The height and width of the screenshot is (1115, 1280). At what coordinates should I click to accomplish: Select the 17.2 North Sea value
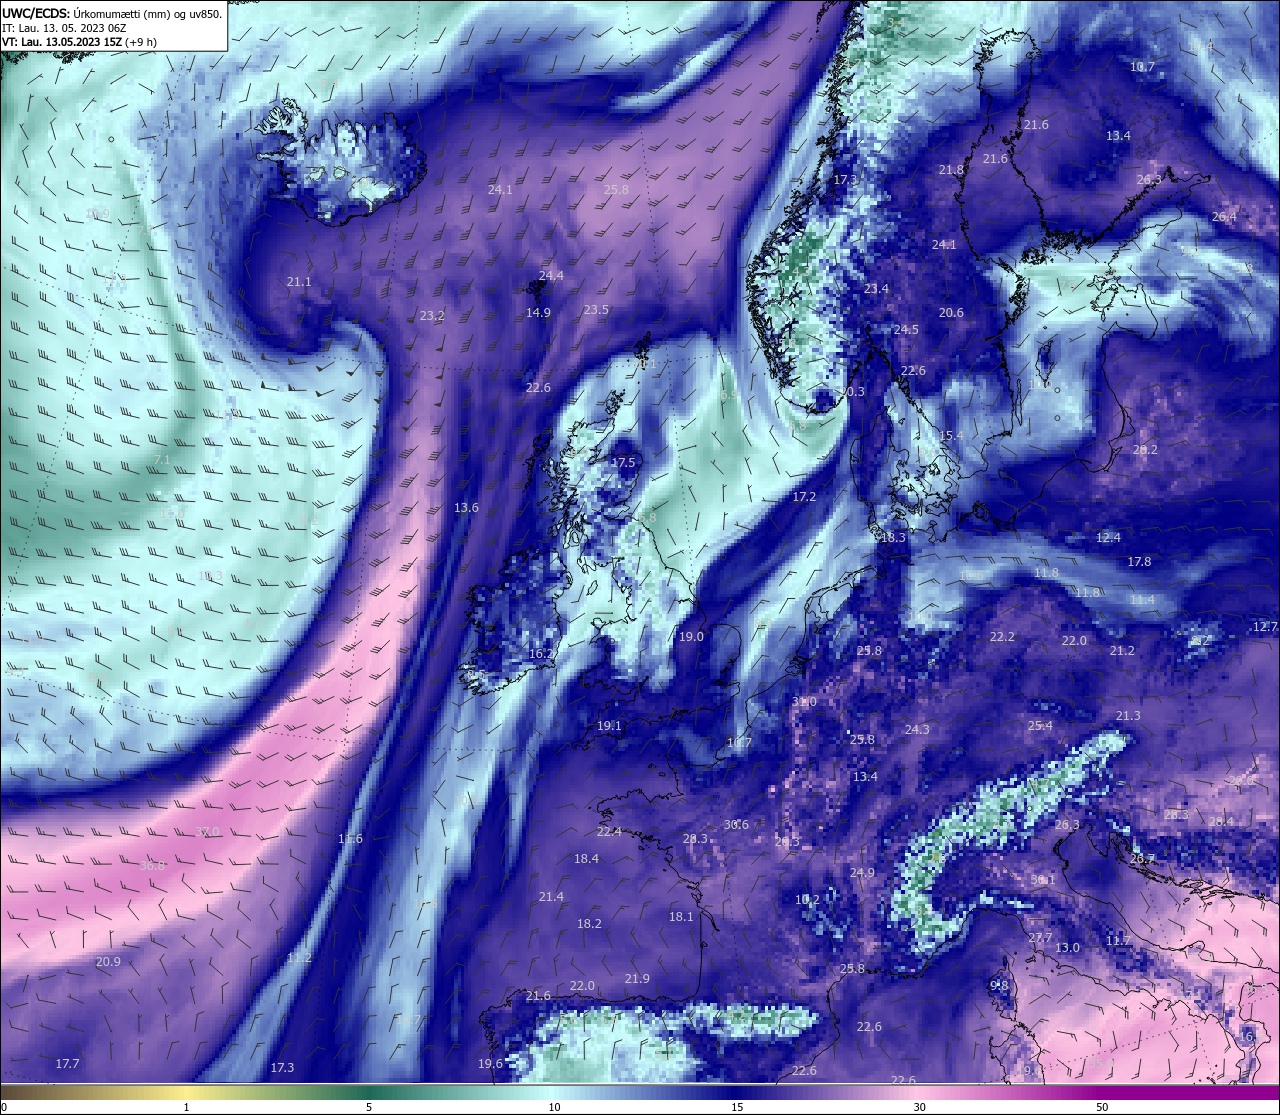coord(804,496)
